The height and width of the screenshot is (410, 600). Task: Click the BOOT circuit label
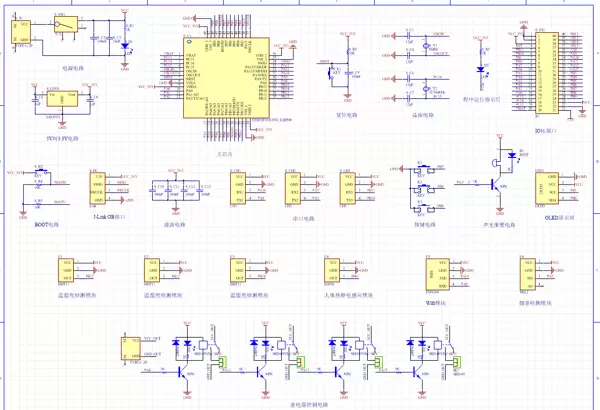point(46,225)
